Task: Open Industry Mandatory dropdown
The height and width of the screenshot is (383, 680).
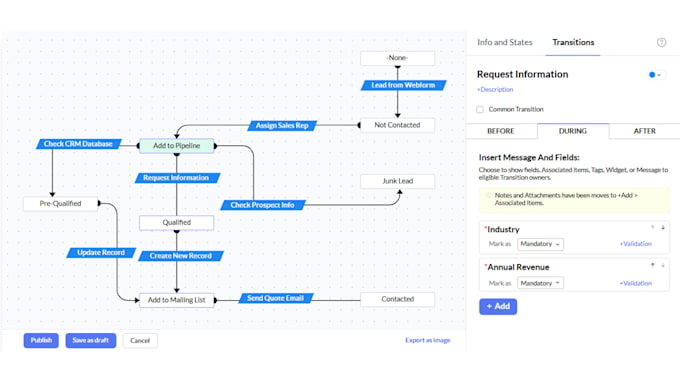Action: point(540,244)
